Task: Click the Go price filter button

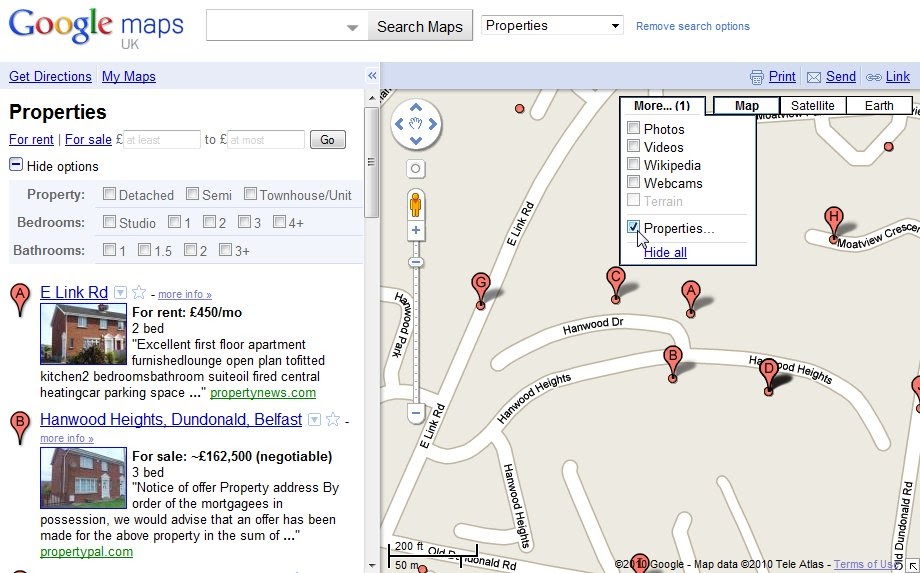Action: 327,140
